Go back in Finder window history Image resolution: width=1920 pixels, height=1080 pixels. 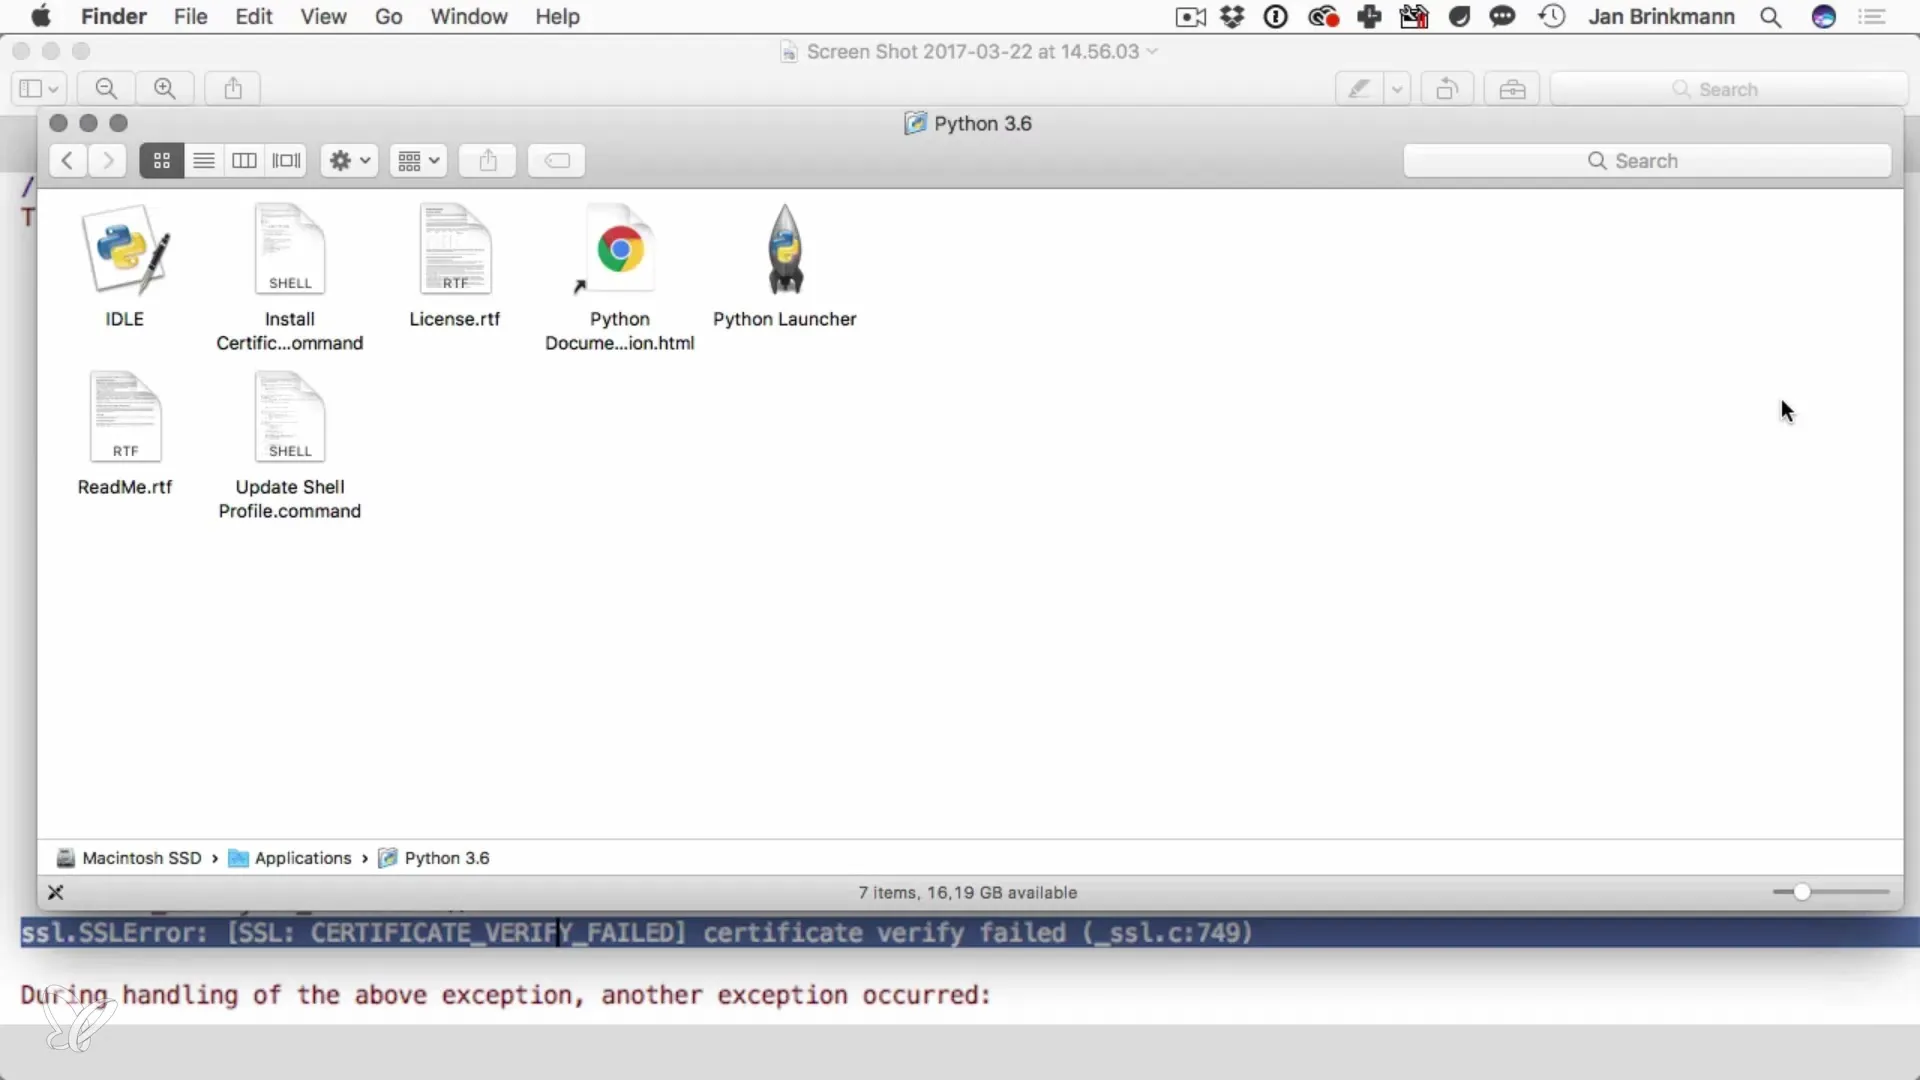[x=67, y=161]
